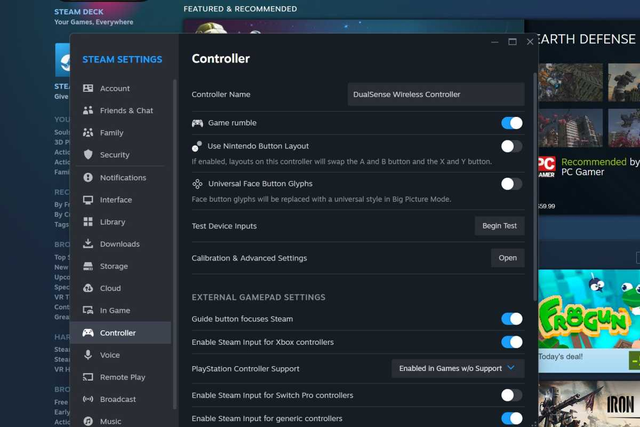Viewport: 640px width, 427px height.
Task: Click the Music note icon
Action: point(88,421)
